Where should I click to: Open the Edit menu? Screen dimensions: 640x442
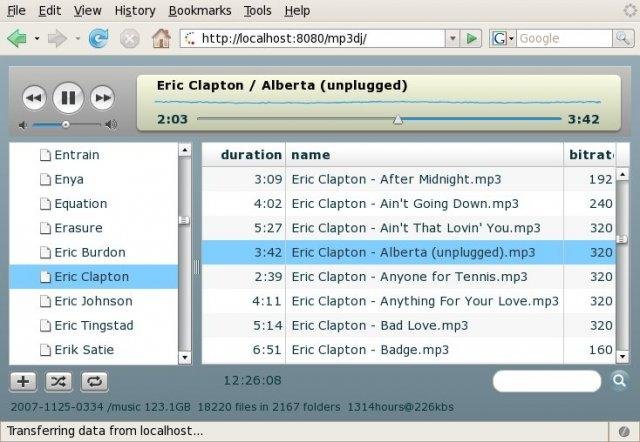[49, 11]
